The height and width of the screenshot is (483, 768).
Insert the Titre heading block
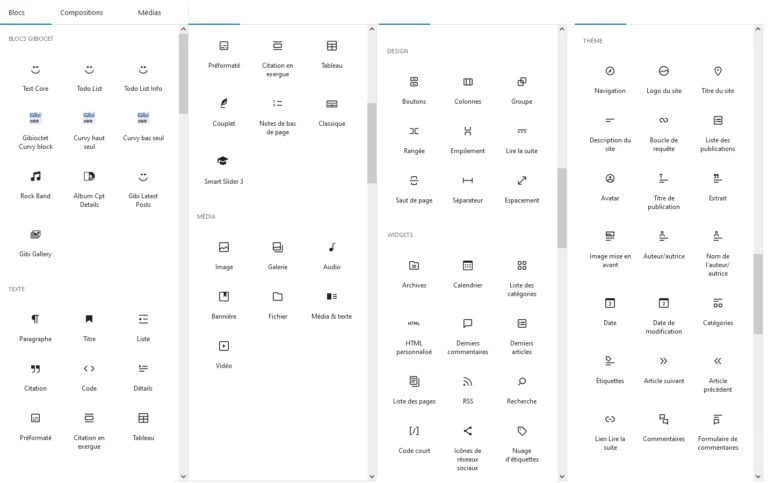click(x=89, y=328)
